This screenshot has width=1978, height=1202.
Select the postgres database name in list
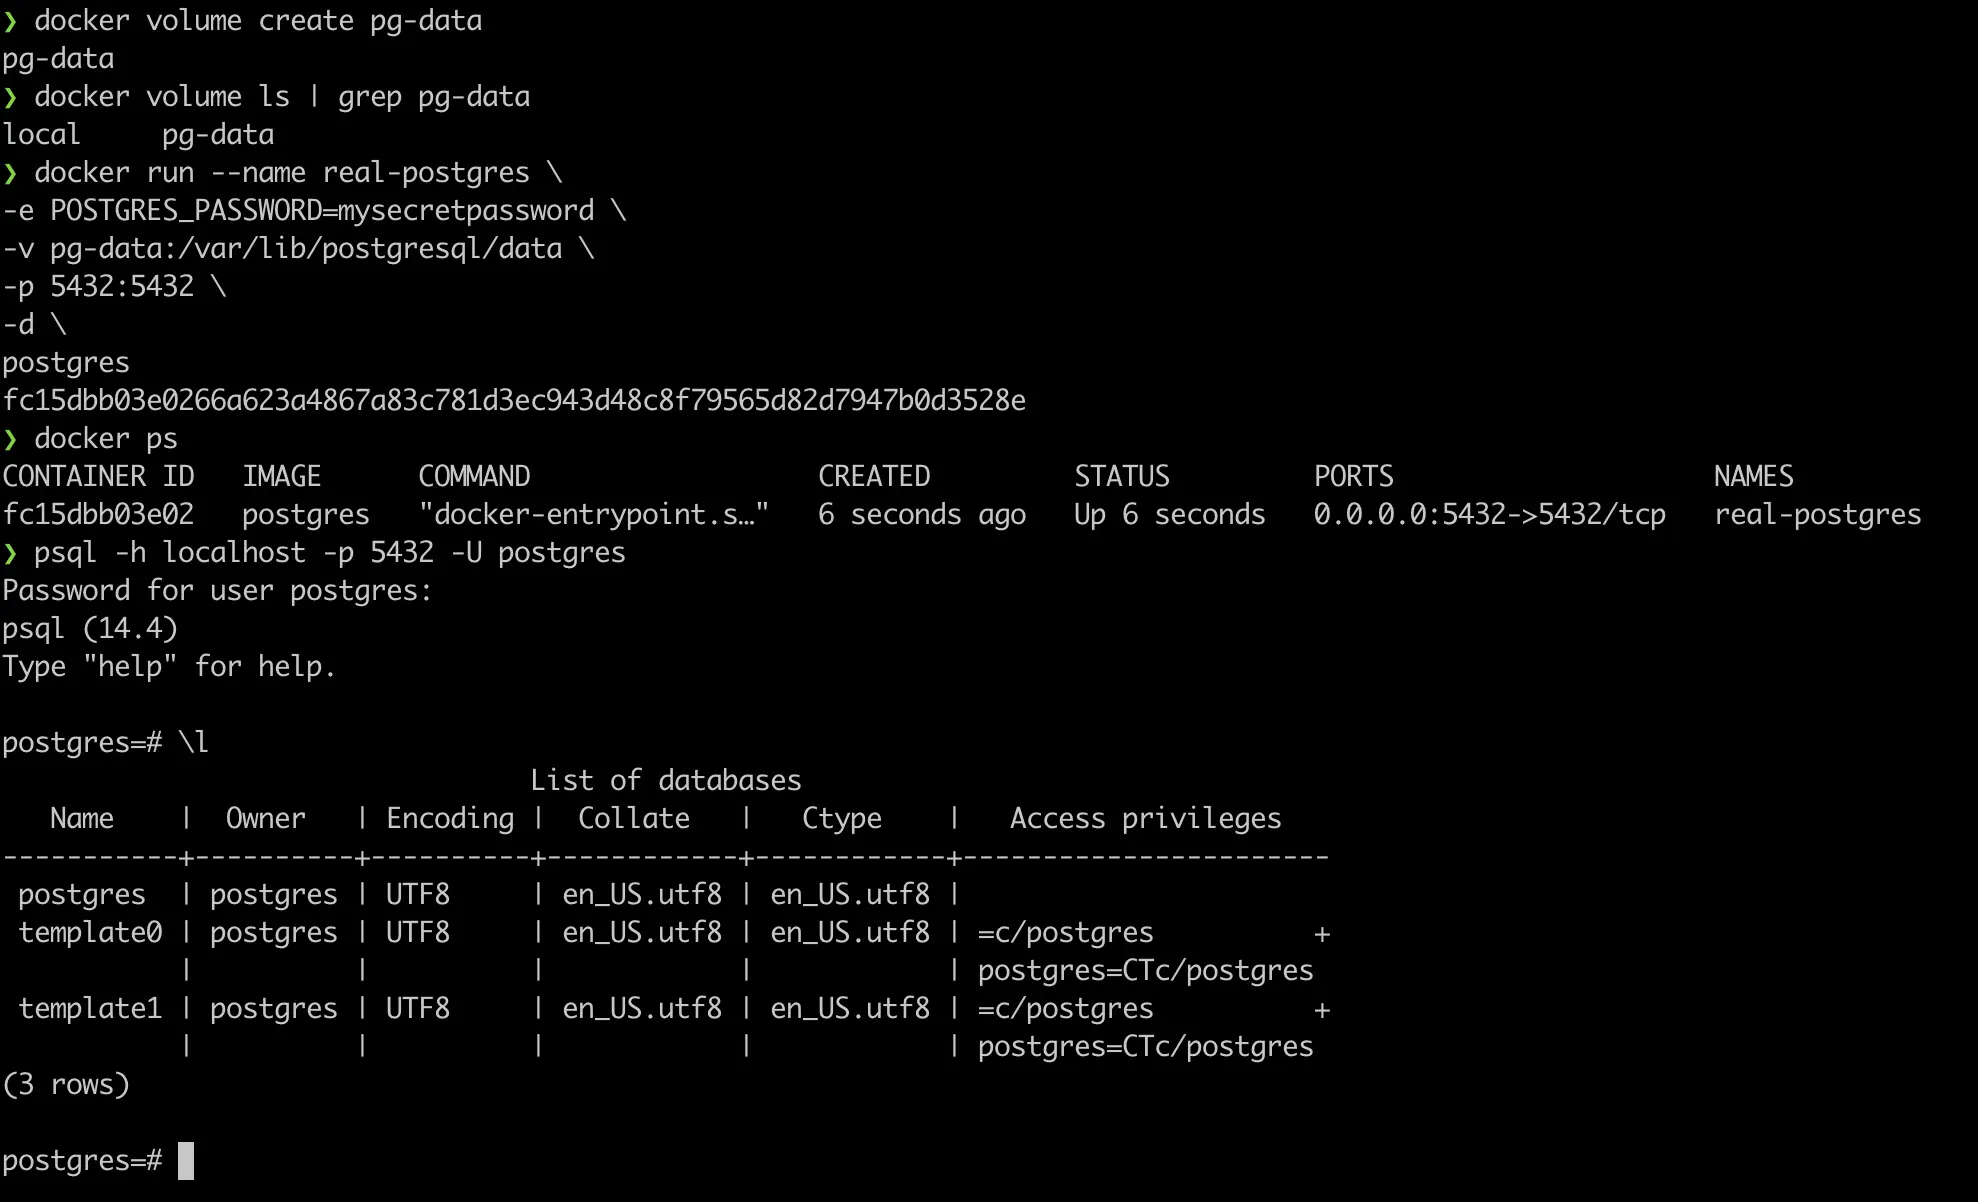point(81,893)
